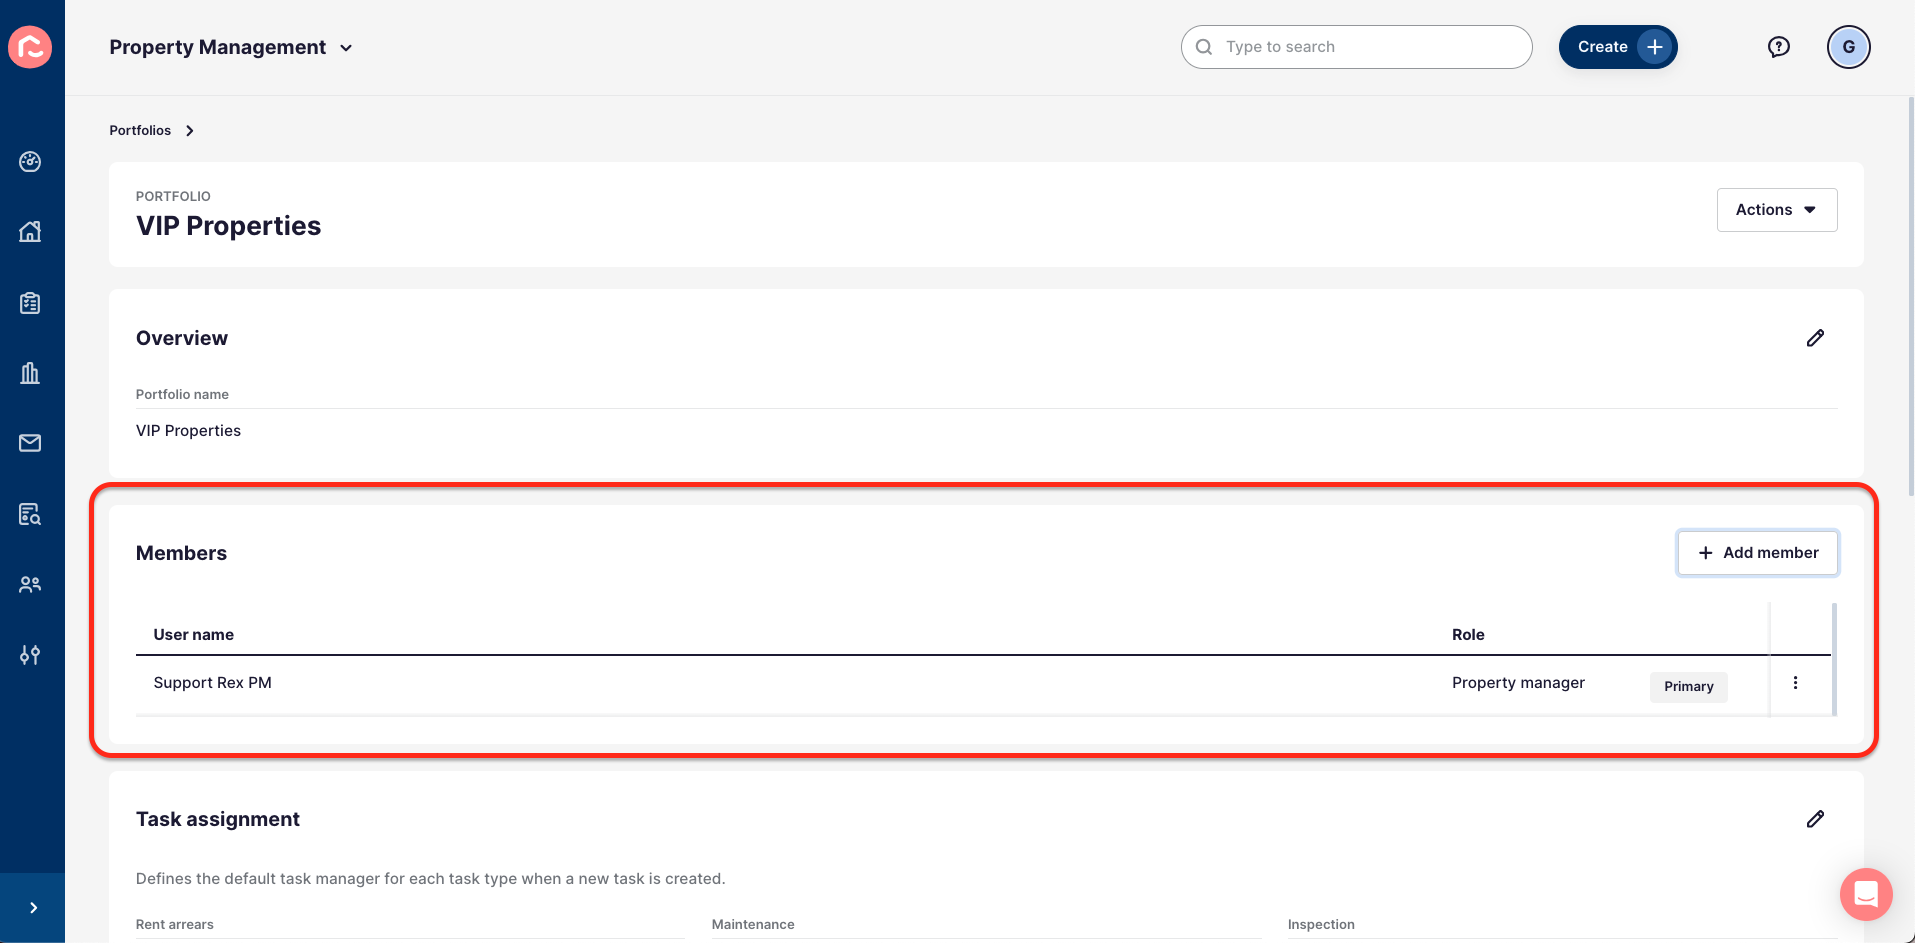Viewport: 1915px width, 943px height.
Task: Edit the Overview section with pencil icon
Action: point(1816,338)
